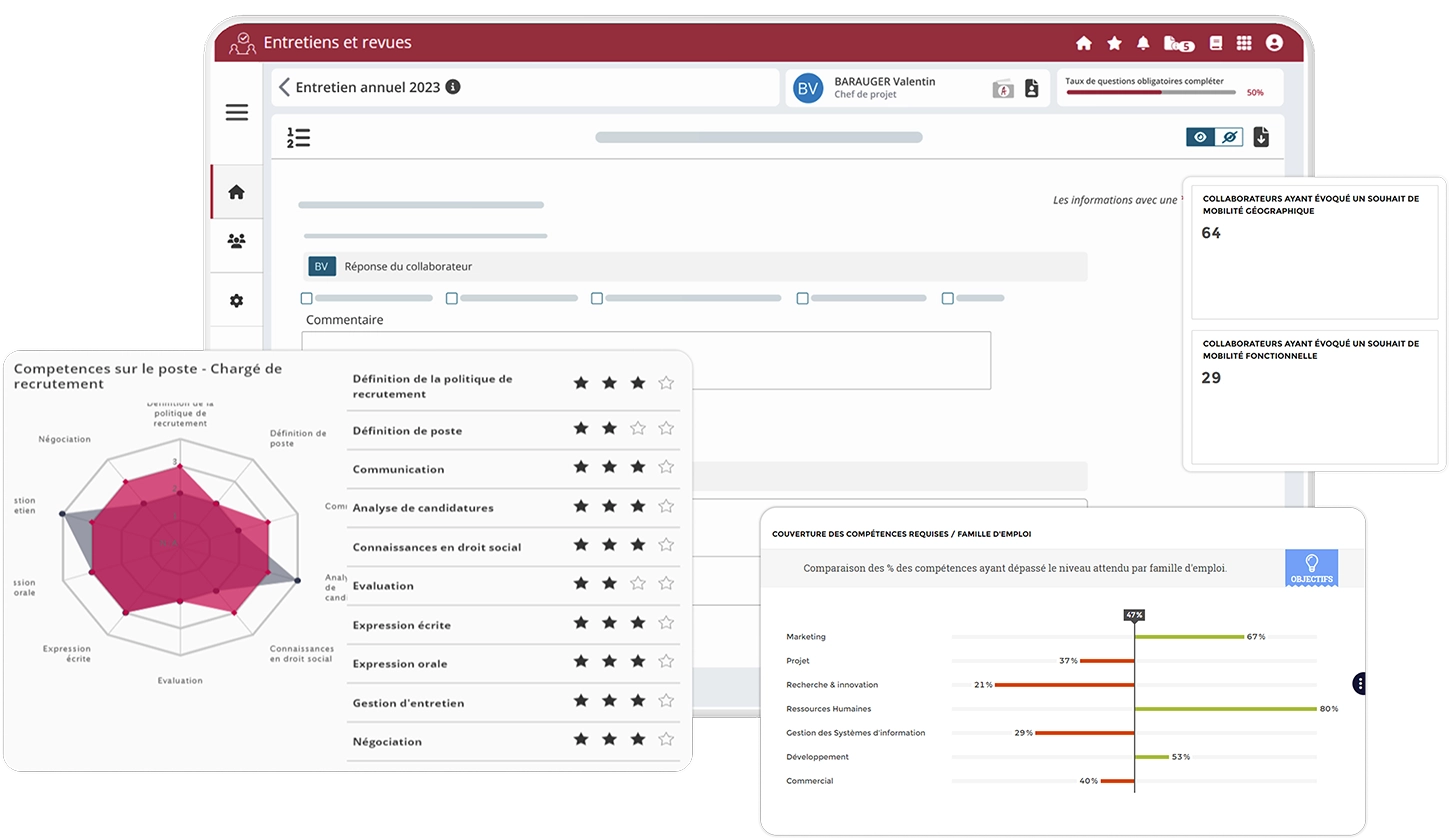1450x839 pixels.
Task: Go back using the chevron before Entretien annuel
Action: [284, 87]
